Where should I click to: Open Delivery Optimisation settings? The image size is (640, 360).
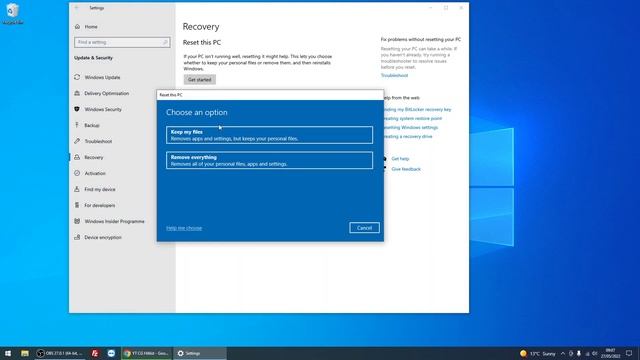106,93
